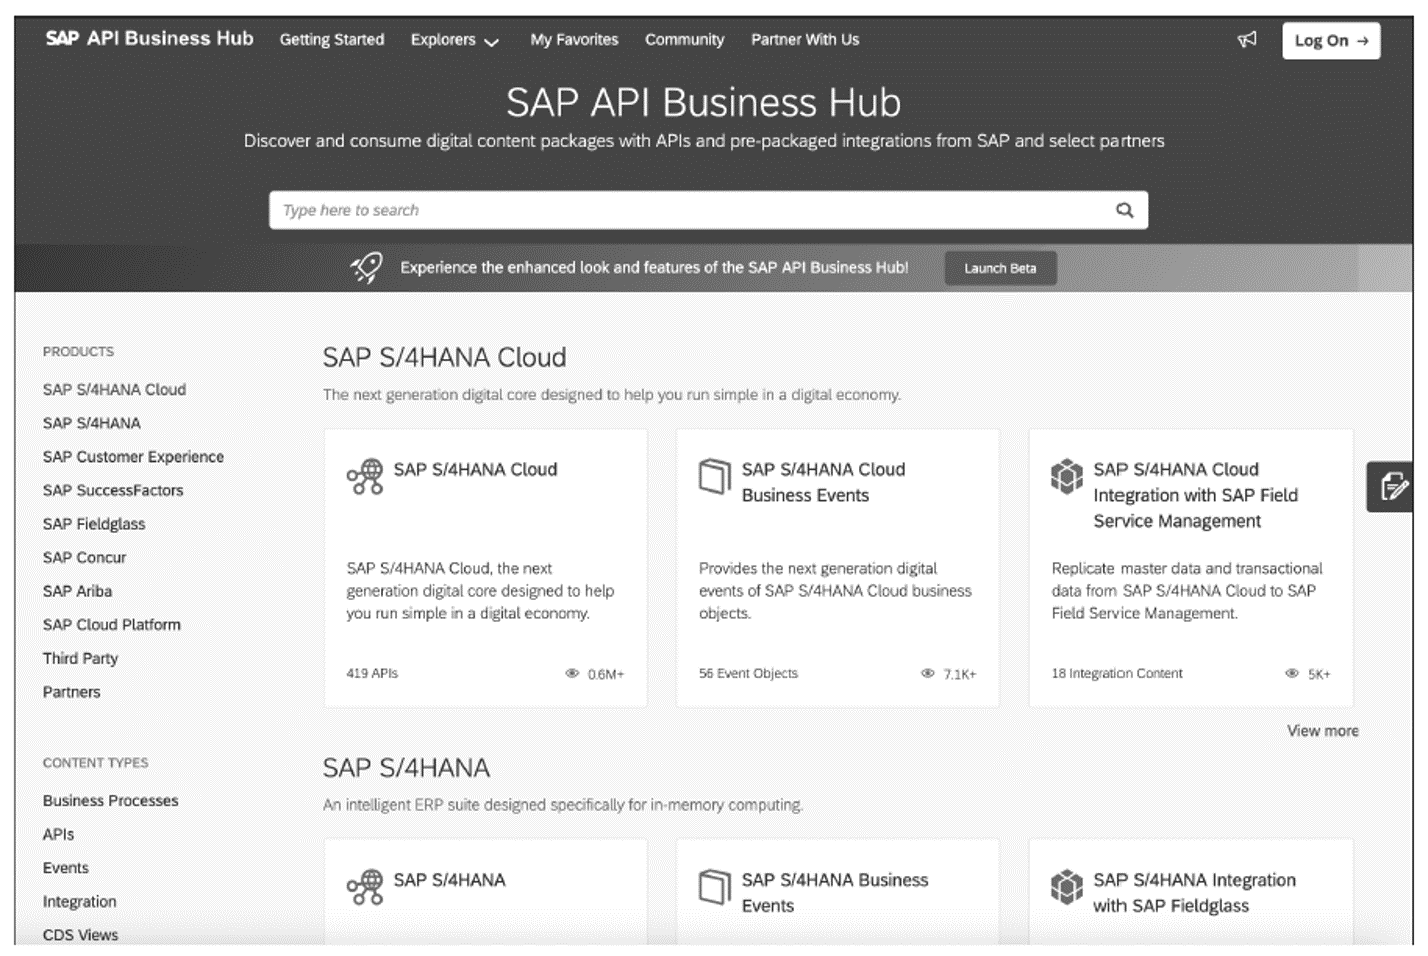The height and width of the screenshot is (956, 1428).
Task: Select SAP Ariba product
Action: tap(77, 592)
